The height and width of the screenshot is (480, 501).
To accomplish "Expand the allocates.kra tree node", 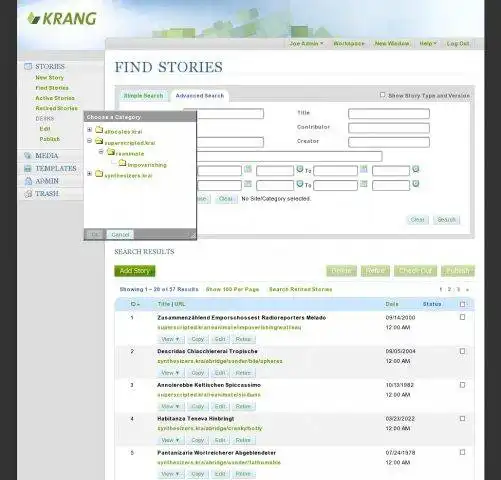I will [x=89, y=130].
